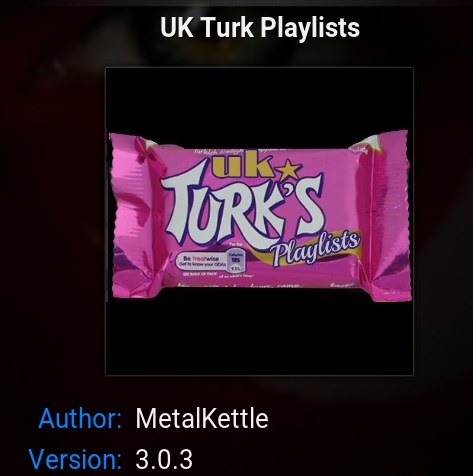Image resolution: width=473 pixels, height=476 pixels.
Task: Click the purple "Playlists" script text
Action: pyautogui.click(x=316, y=249)
